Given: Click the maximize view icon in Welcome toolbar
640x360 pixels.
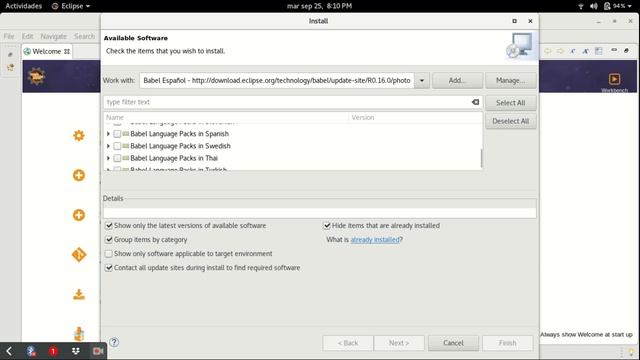Looking at the screenshot, I should [626, 50].
